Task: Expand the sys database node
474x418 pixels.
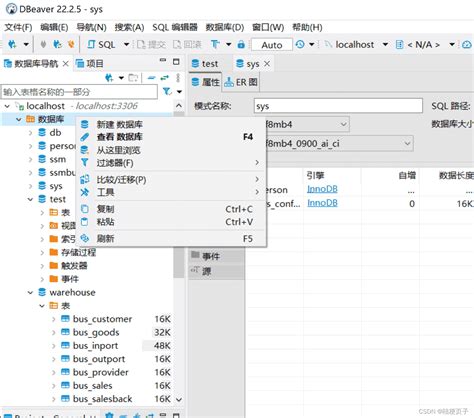Action: 30,186
